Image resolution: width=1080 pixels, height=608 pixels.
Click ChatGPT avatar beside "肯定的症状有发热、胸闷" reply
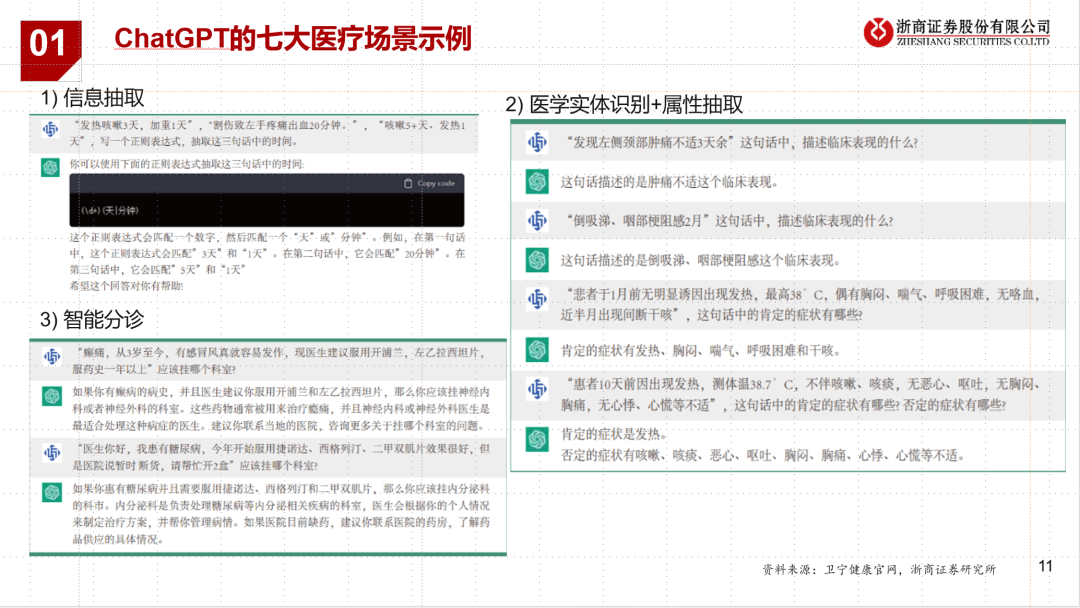point(537,350)
